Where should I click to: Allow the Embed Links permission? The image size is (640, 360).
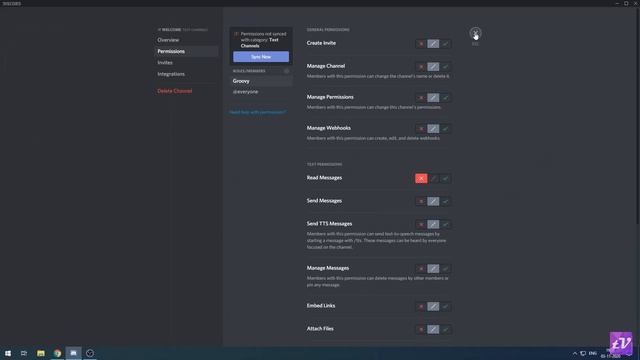[x=445, y=306]
